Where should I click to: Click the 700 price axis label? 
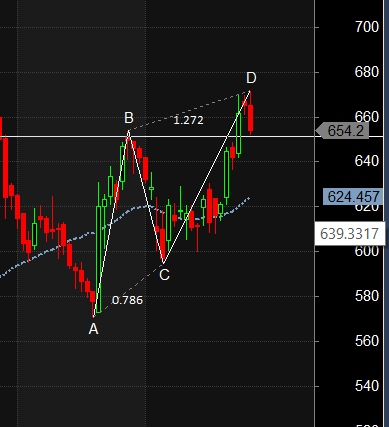(x=367, y=27)
